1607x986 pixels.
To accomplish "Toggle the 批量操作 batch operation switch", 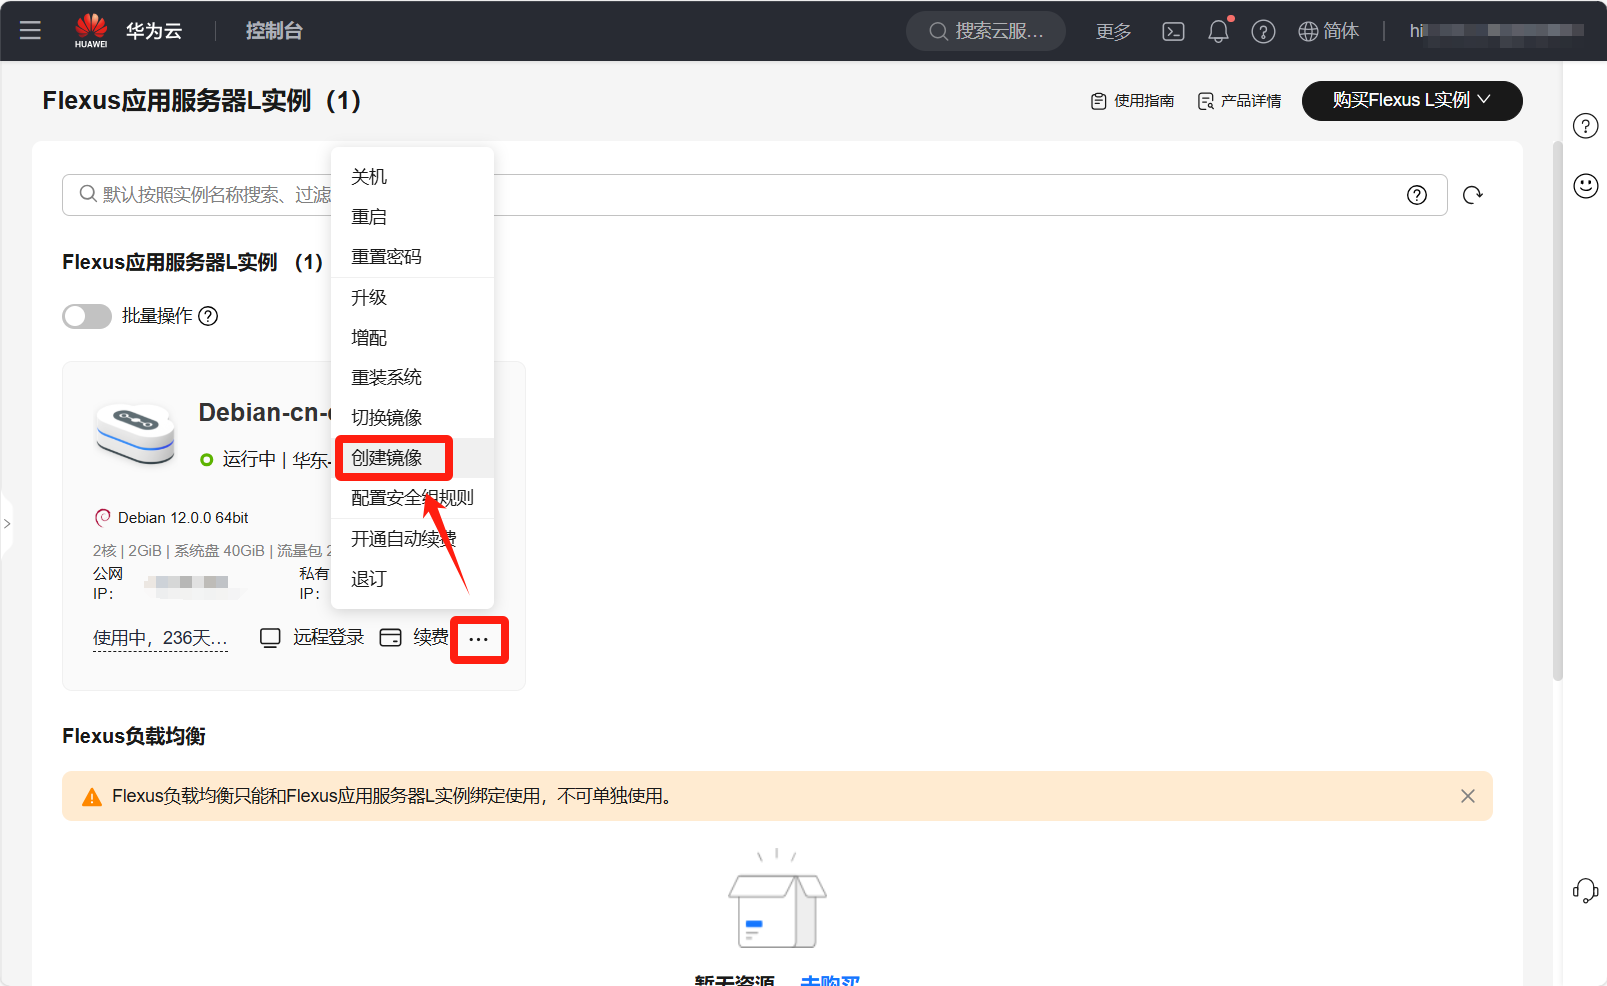I will point(87,316).
